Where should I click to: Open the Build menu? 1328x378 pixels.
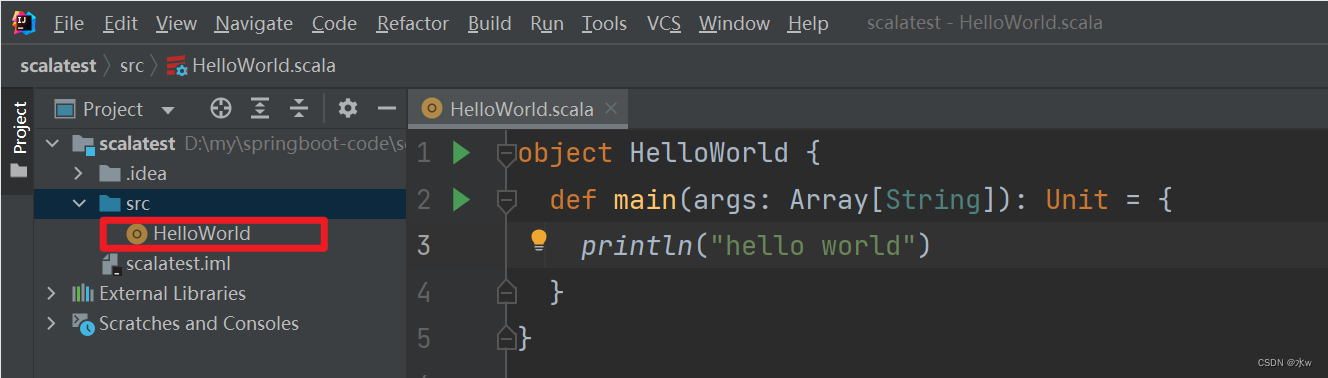[489, 23]
